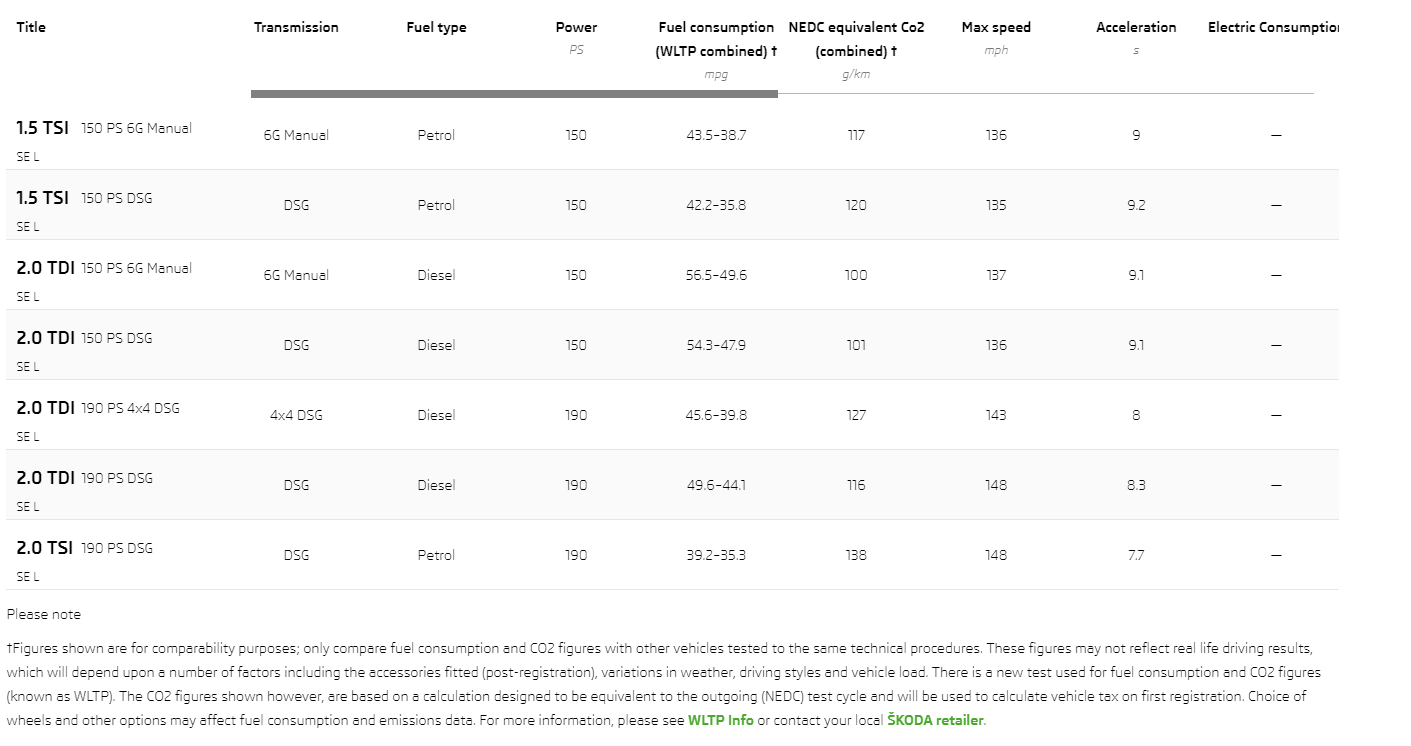The height and width of the screenshot is (746, 1411).
Task: Select the 2.0 TDI 190 PS 4x4 DSG title
Action: click(x=98, y=408)
